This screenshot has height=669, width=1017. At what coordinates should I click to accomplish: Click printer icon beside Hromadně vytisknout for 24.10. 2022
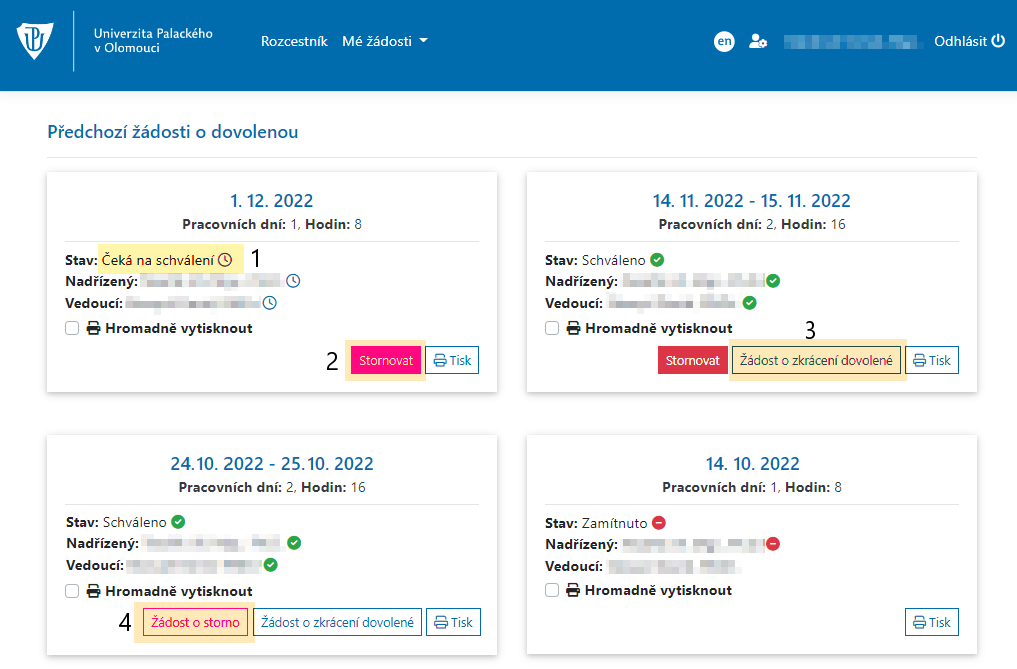tap(93, 591)
